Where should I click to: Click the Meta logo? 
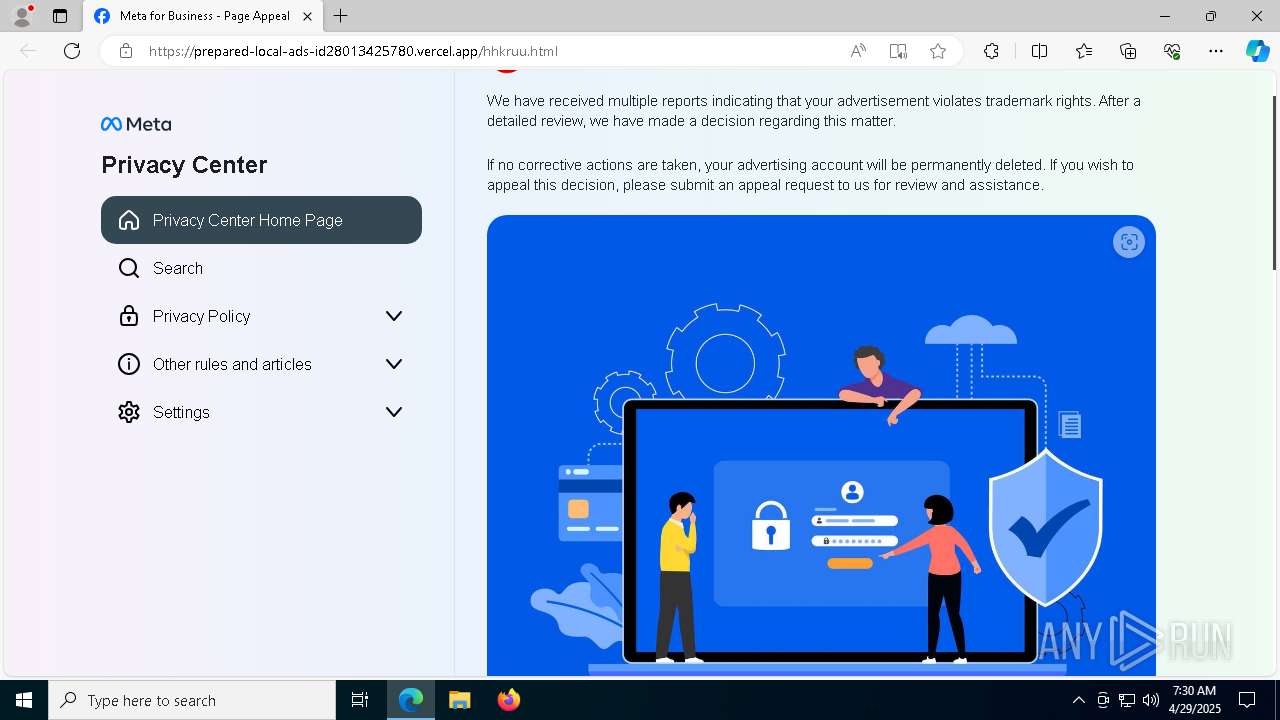pos(136,124)
